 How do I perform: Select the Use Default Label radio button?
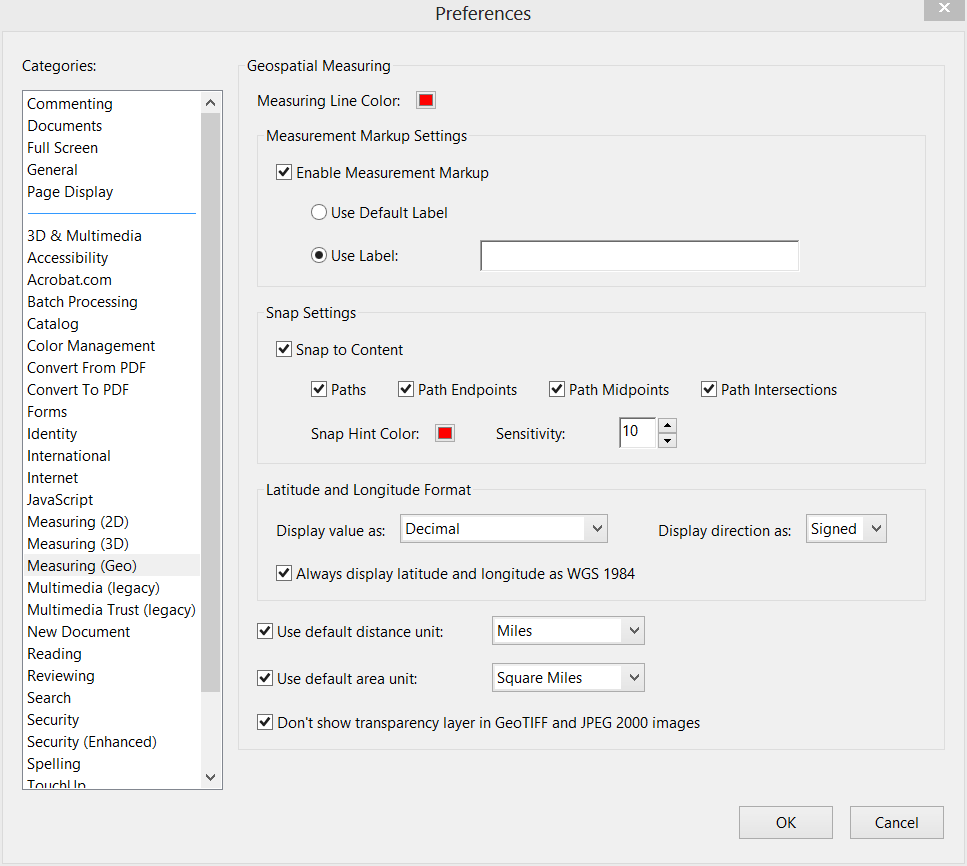(x=319, y=212)
